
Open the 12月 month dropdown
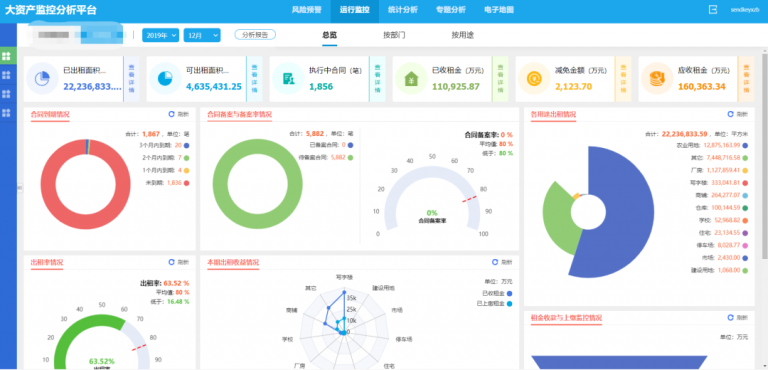202,35
